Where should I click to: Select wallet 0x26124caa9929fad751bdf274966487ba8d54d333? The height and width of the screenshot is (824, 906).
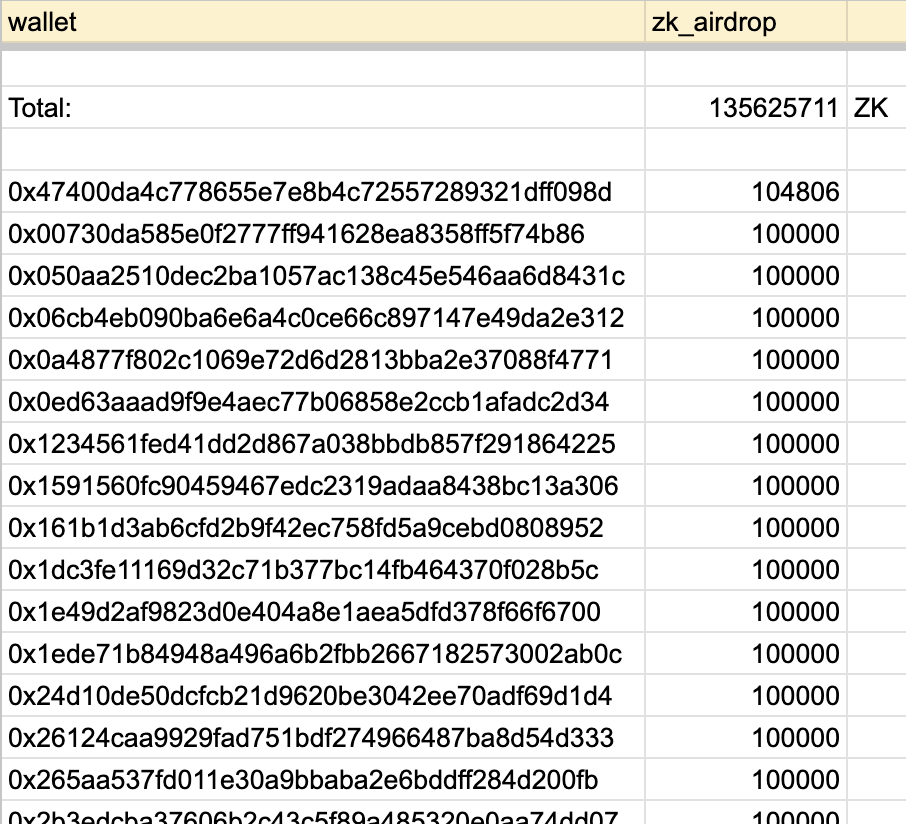(x=323, y=738)
